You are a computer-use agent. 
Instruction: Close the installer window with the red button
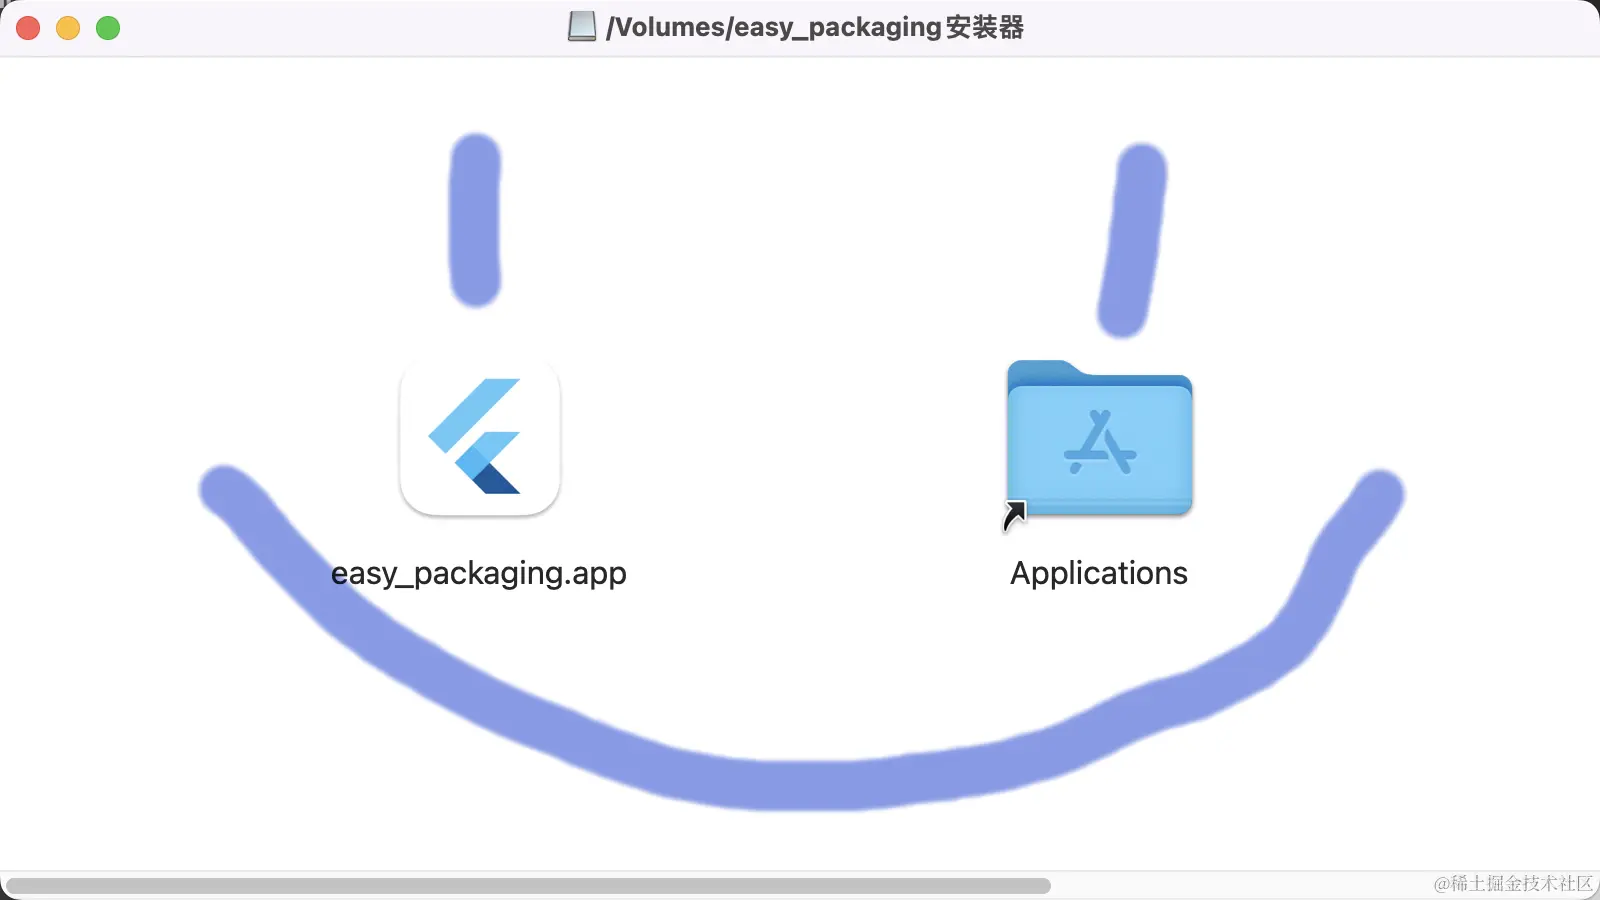(x=28, y=28)
